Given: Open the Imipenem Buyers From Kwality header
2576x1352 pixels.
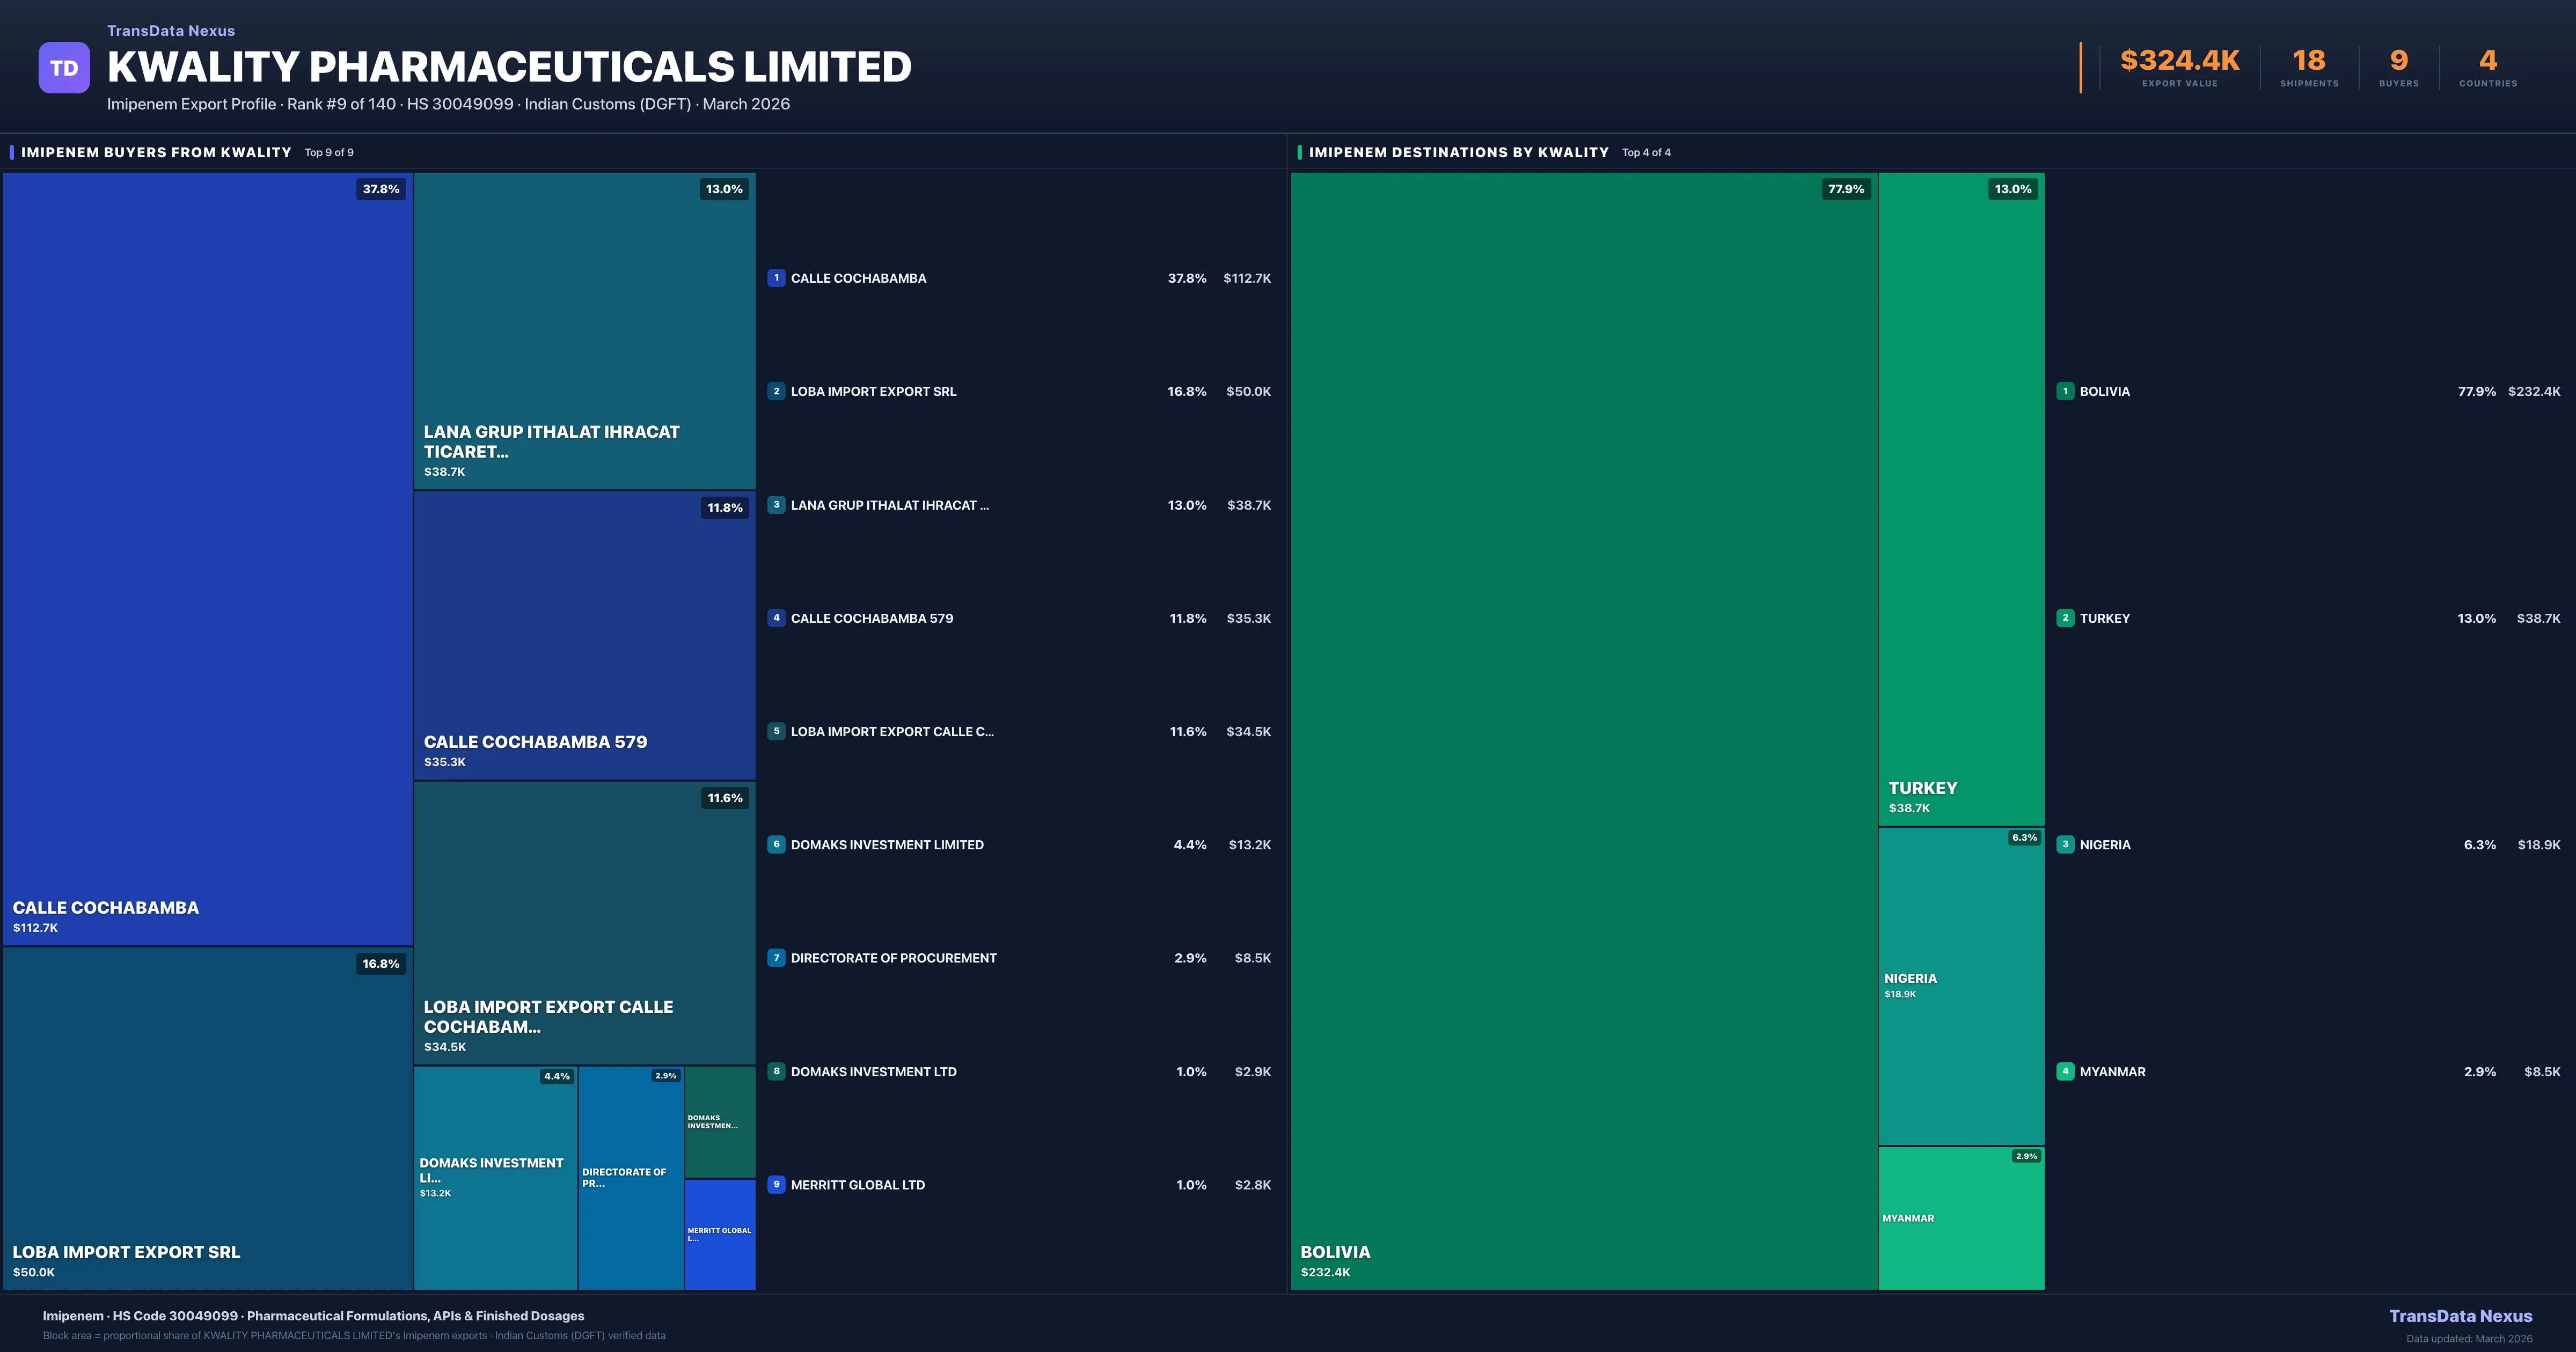Looking at the screenshot, I should point(156,152).
